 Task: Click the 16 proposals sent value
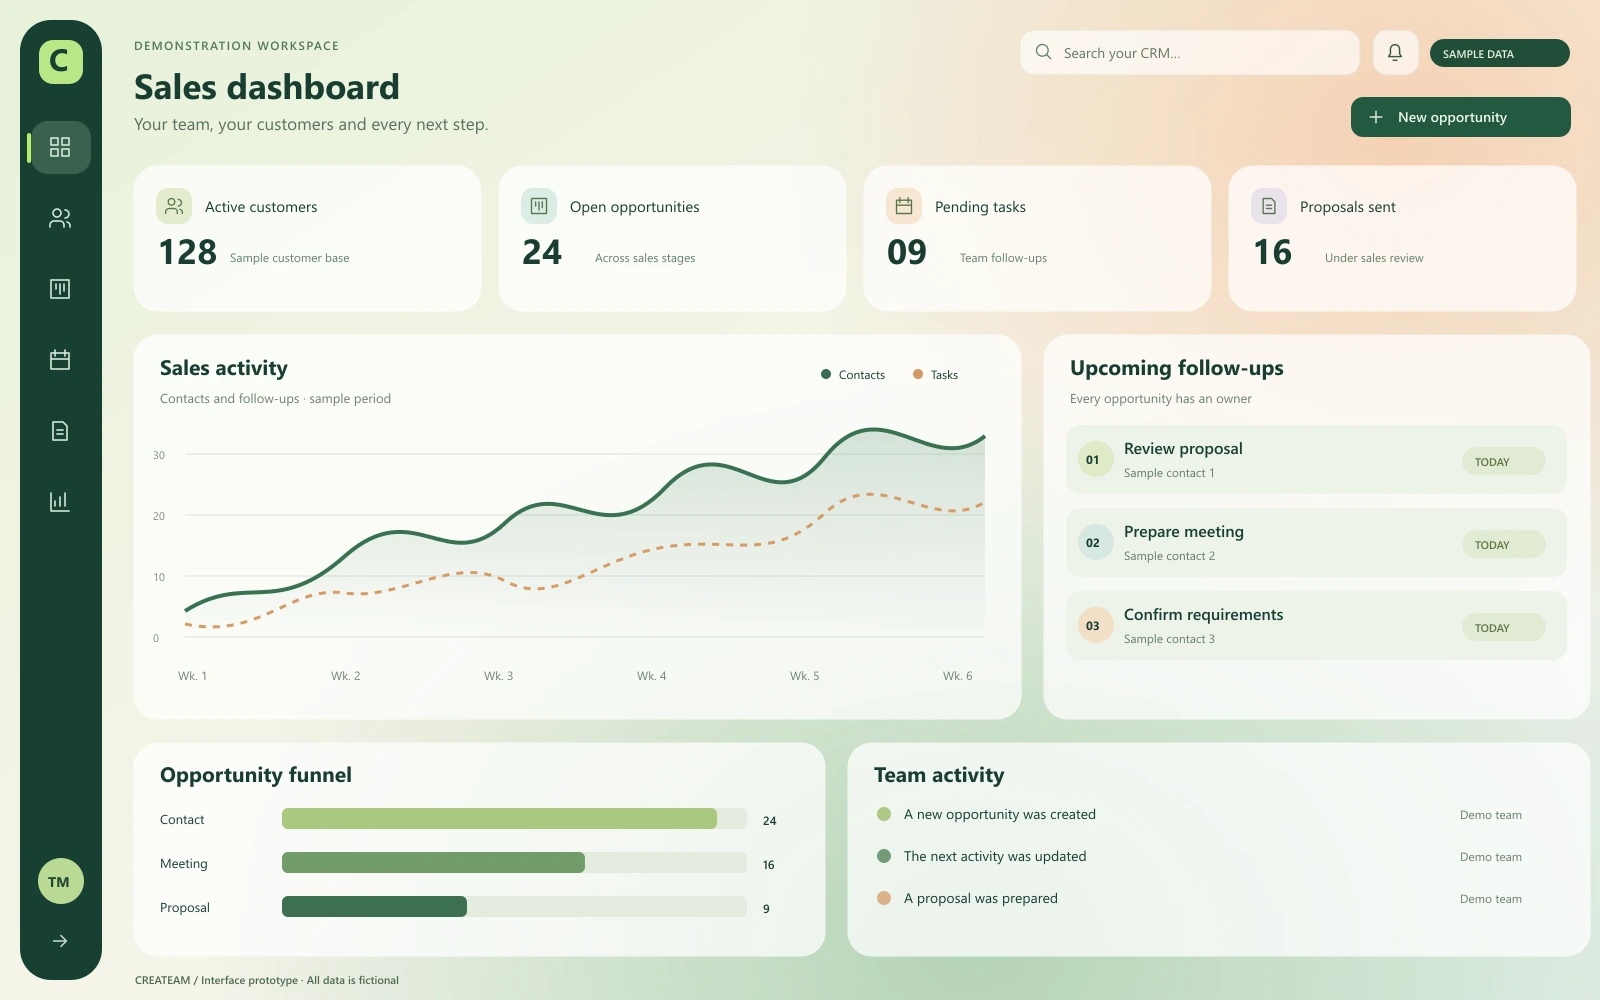coord(1273,253)
